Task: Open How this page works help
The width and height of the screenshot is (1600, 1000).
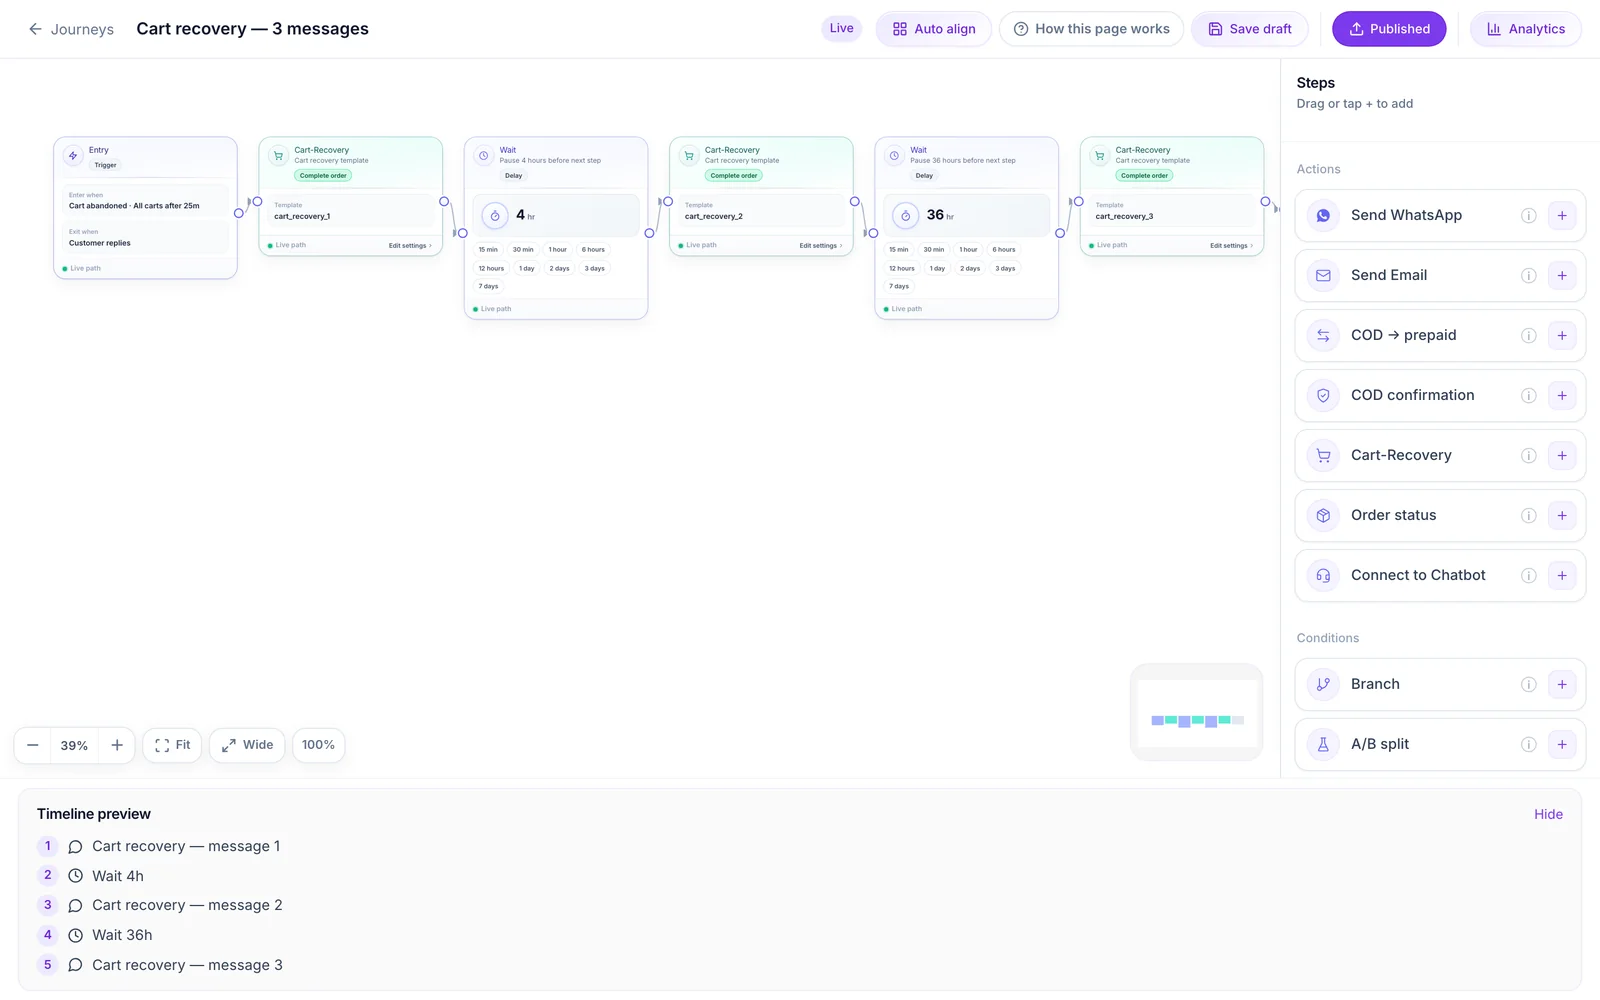Action: pos(1091,29)
